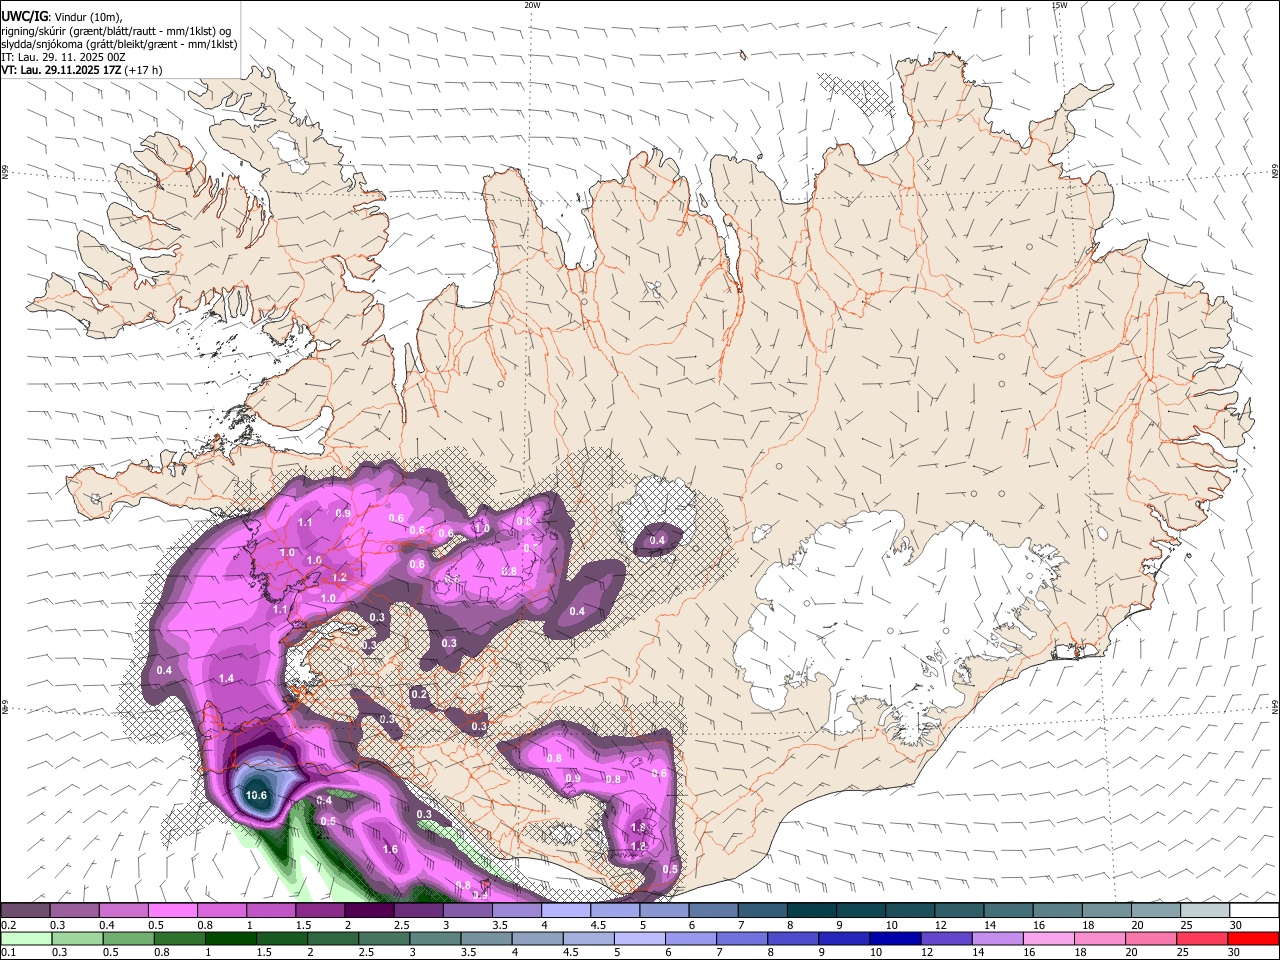Click the 0.2 precipitation value on the map
Image resolution: width=1280 pixels, height=960 pixels.
point(419,694)
